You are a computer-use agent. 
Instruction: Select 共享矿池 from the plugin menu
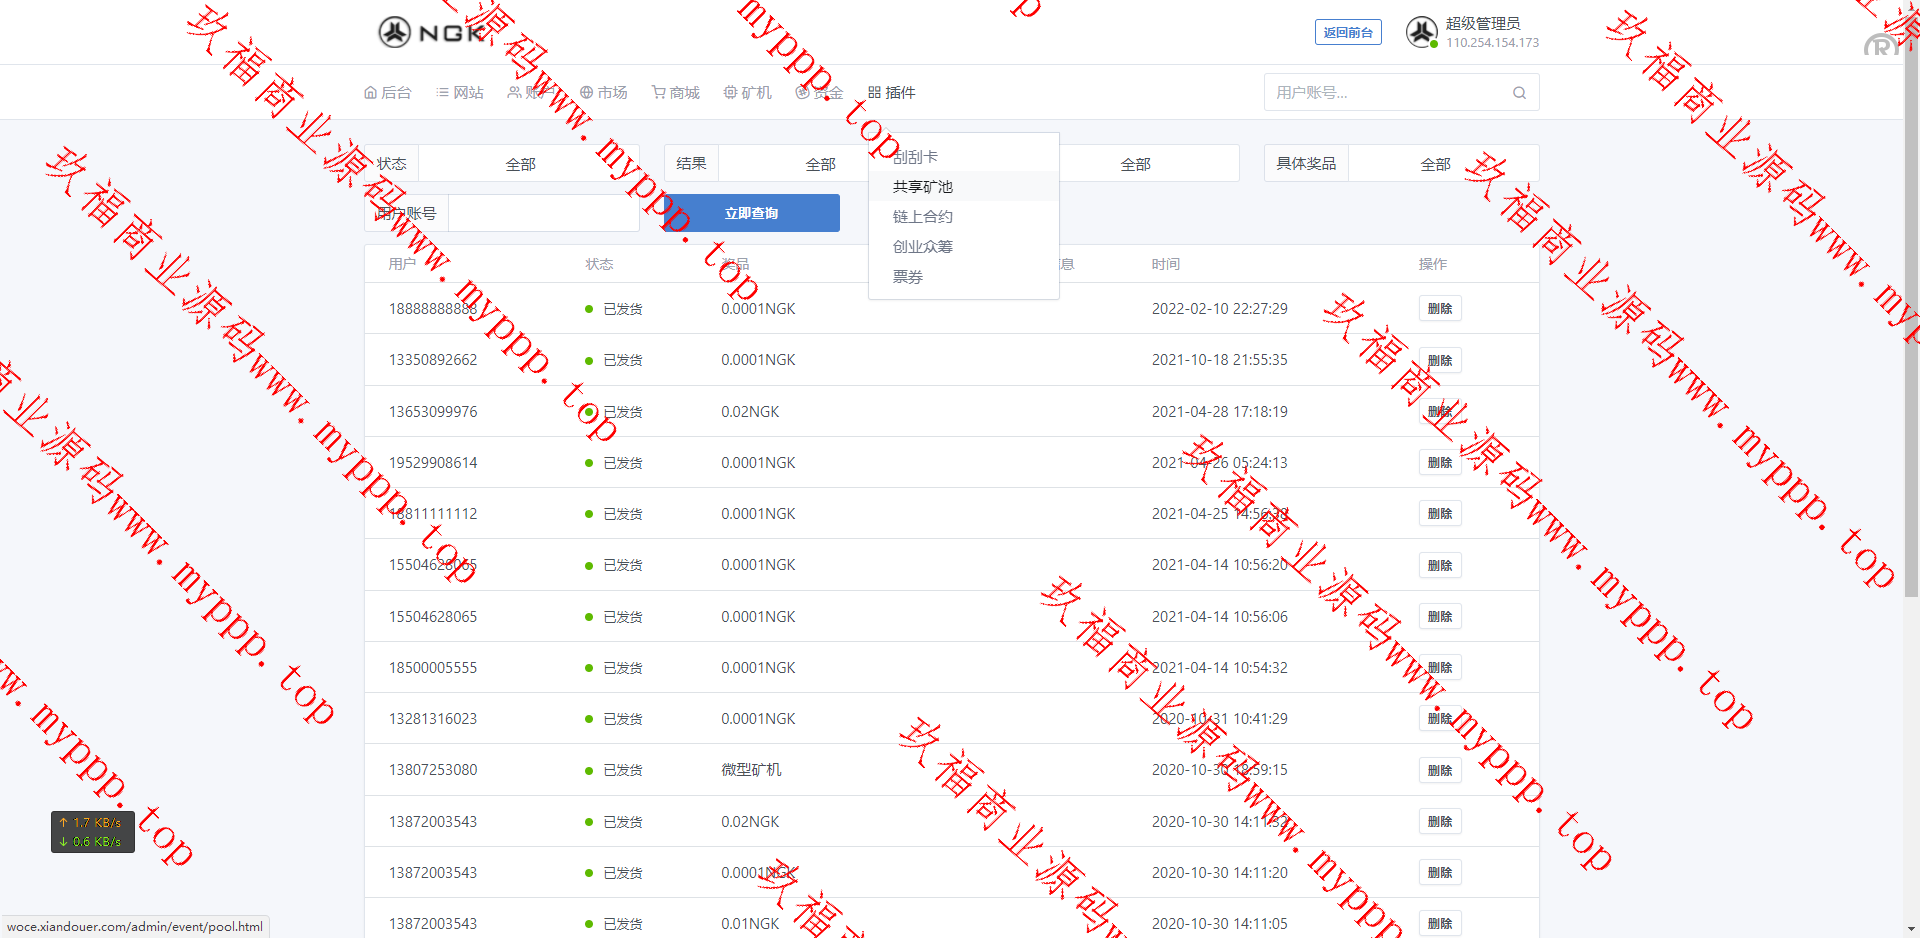922,187
